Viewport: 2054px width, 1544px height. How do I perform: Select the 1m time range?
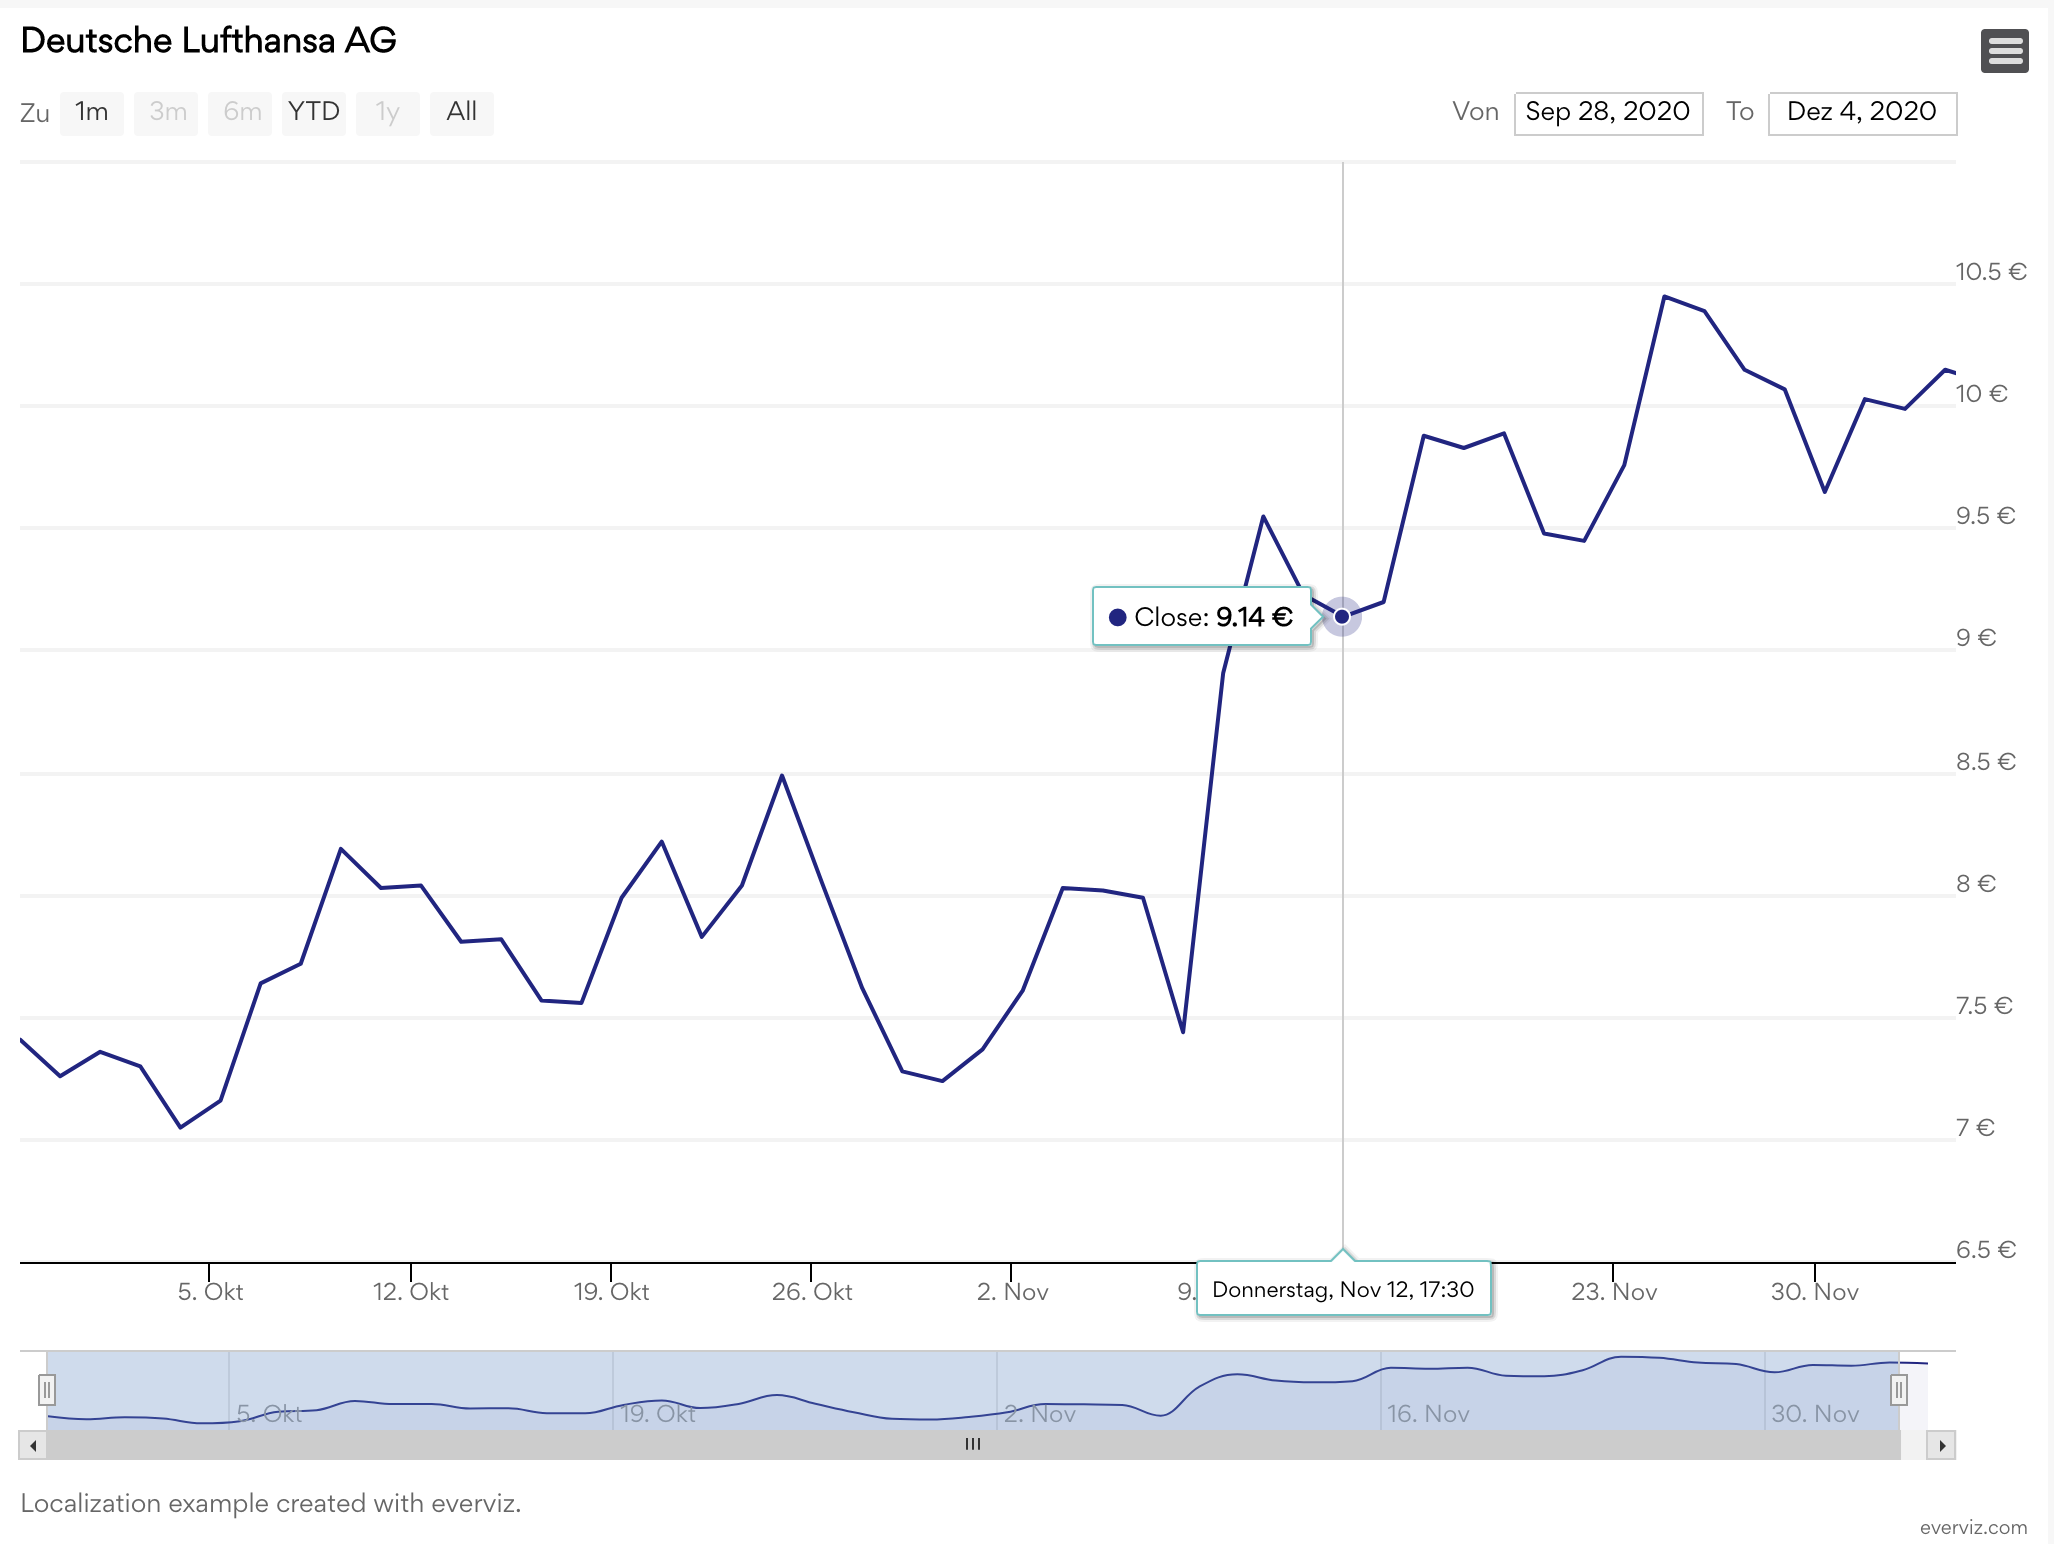[x=91, y=113]
